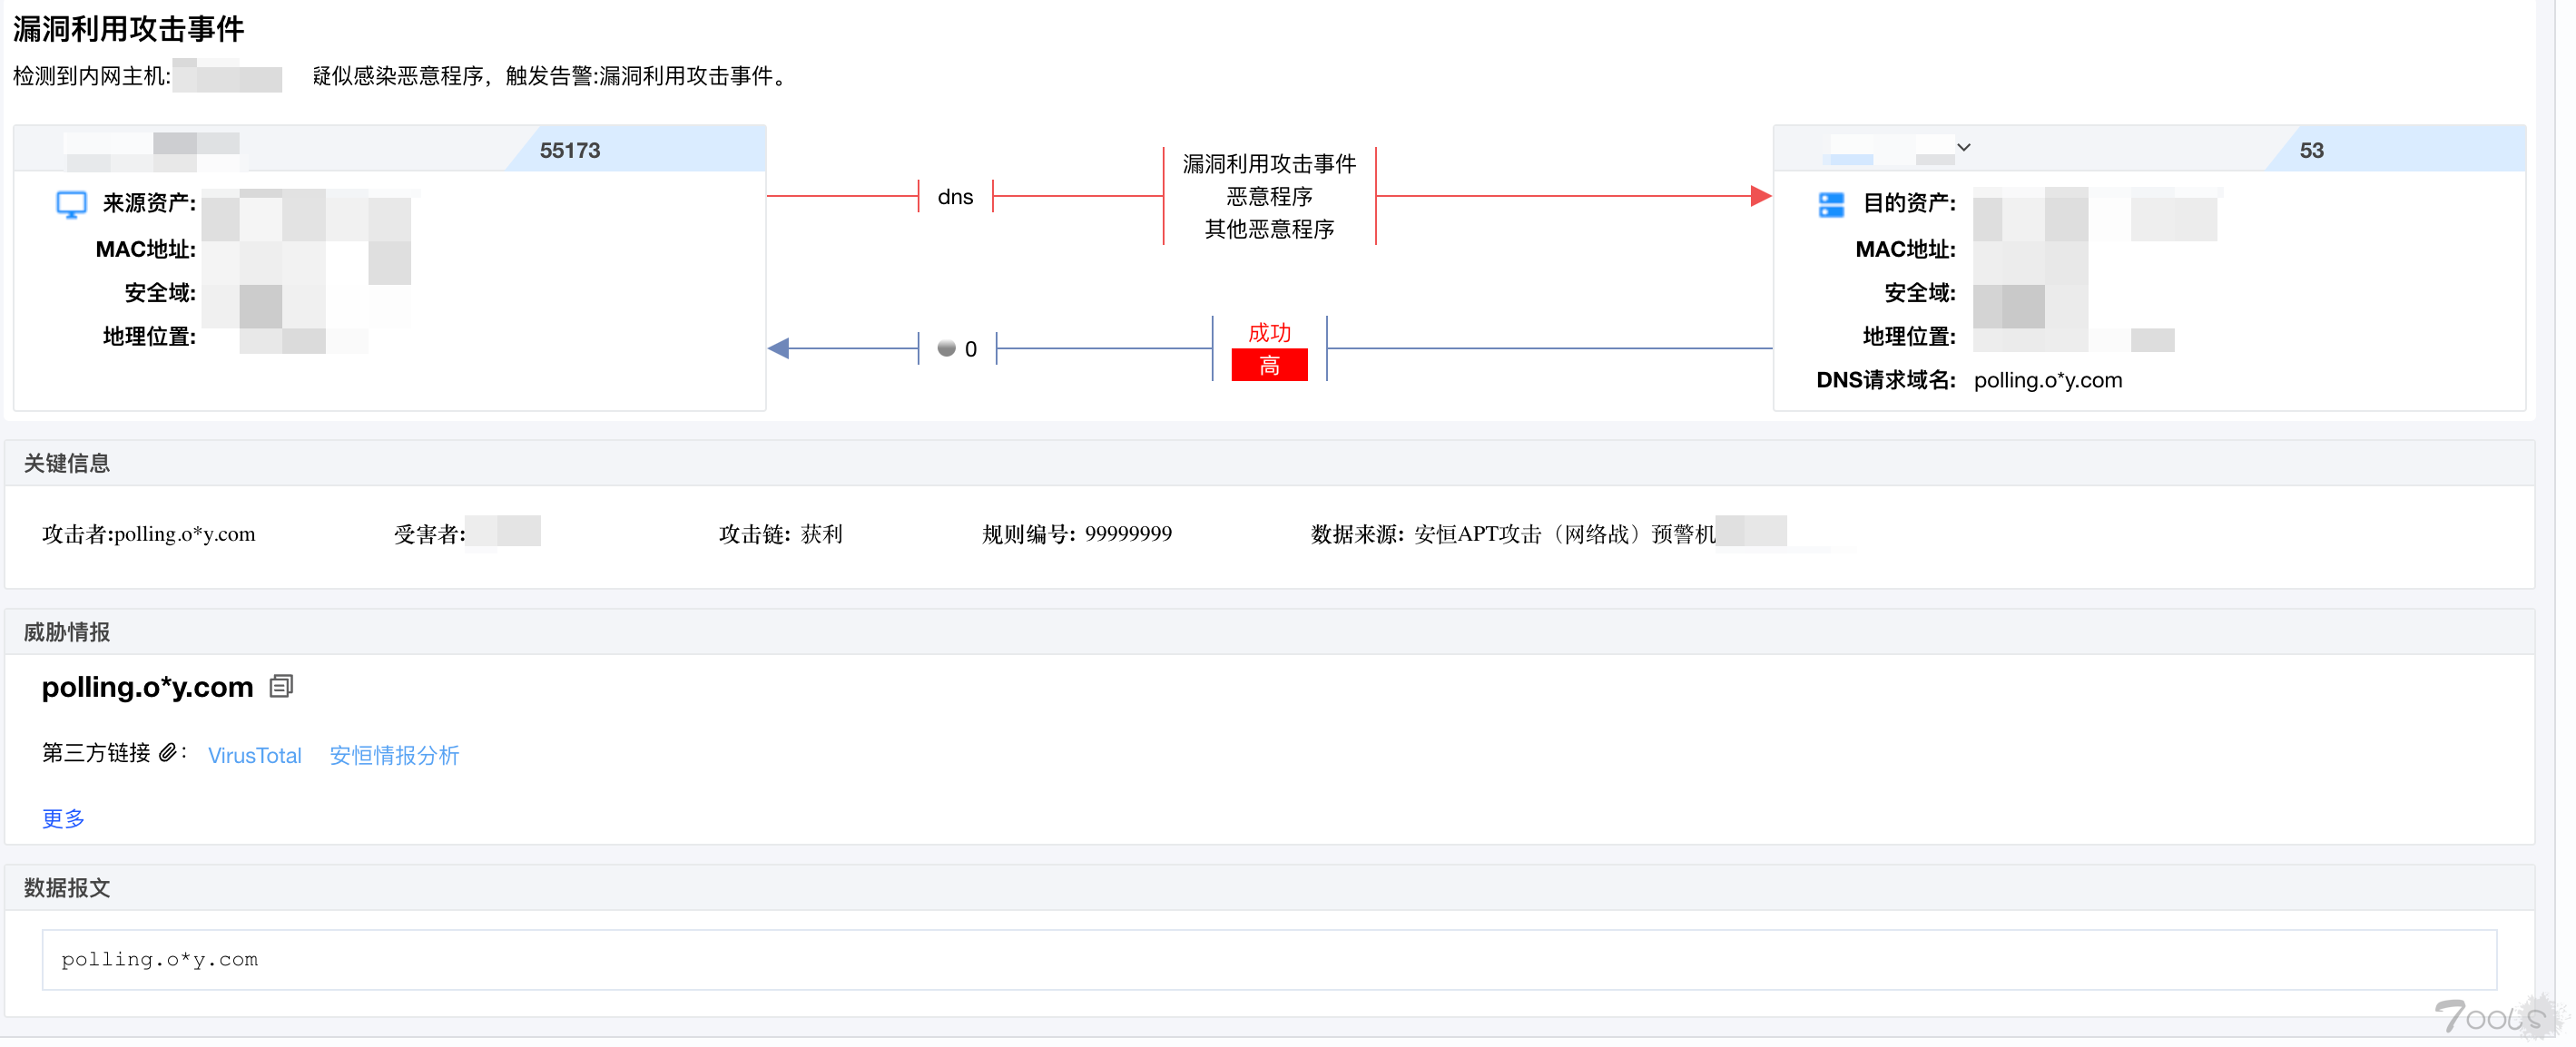Click the 来源资产 label
Image resolution: width=2576 pixels, height=1047 pixels.
148,203
